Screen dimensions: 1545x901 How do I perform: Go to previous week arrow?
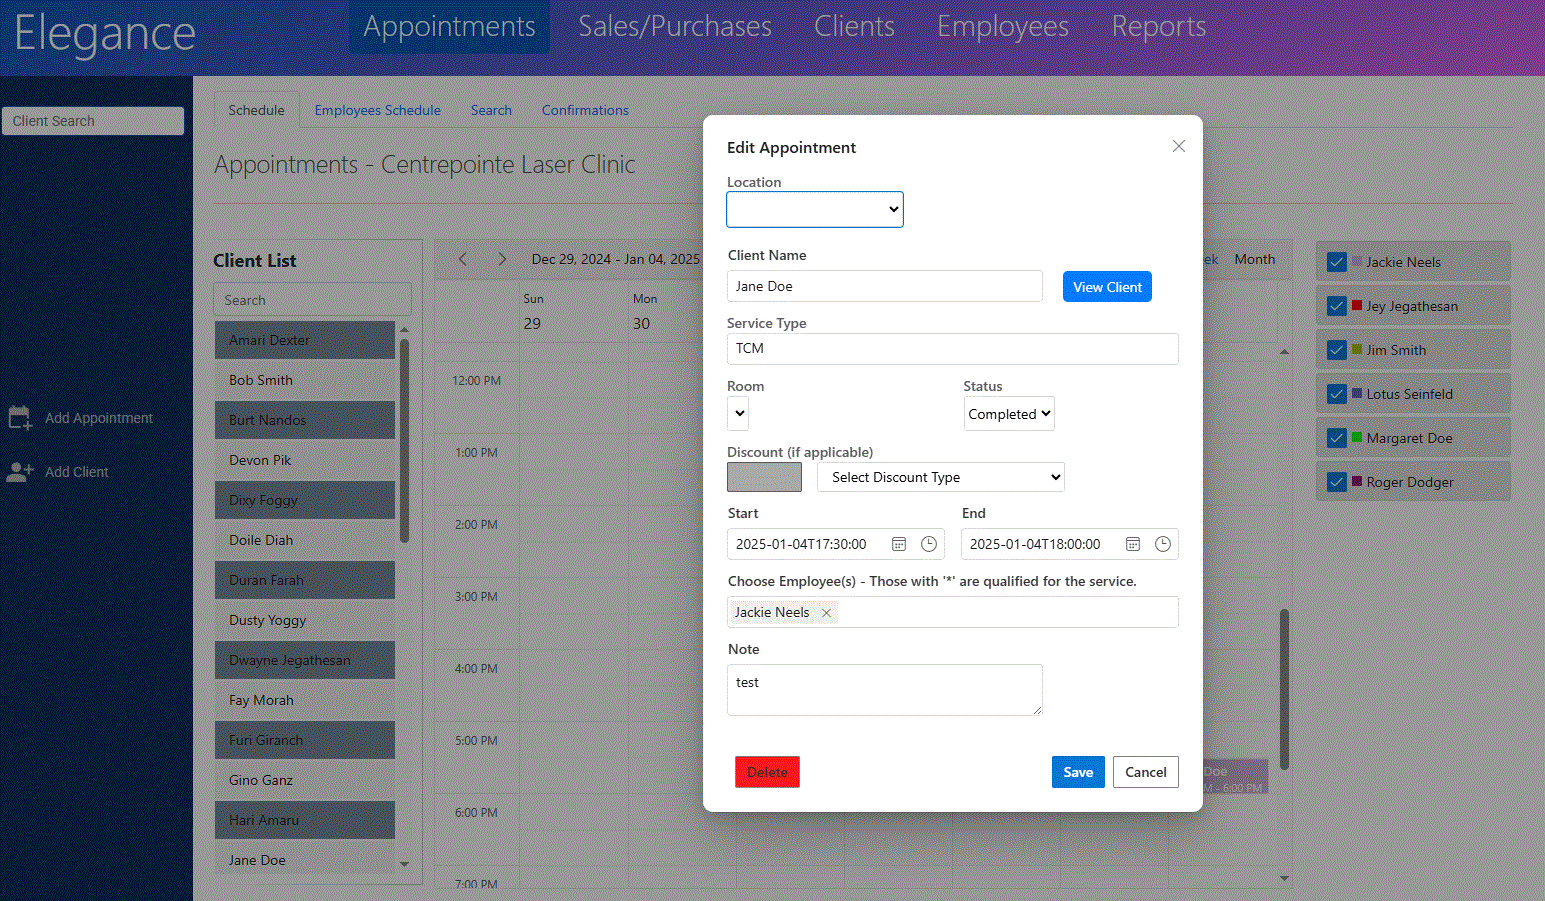(463, 259)
